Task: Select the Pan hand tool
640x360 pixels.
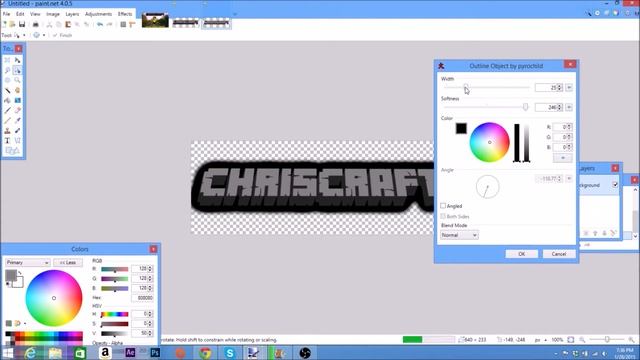Action: [17, 90]
